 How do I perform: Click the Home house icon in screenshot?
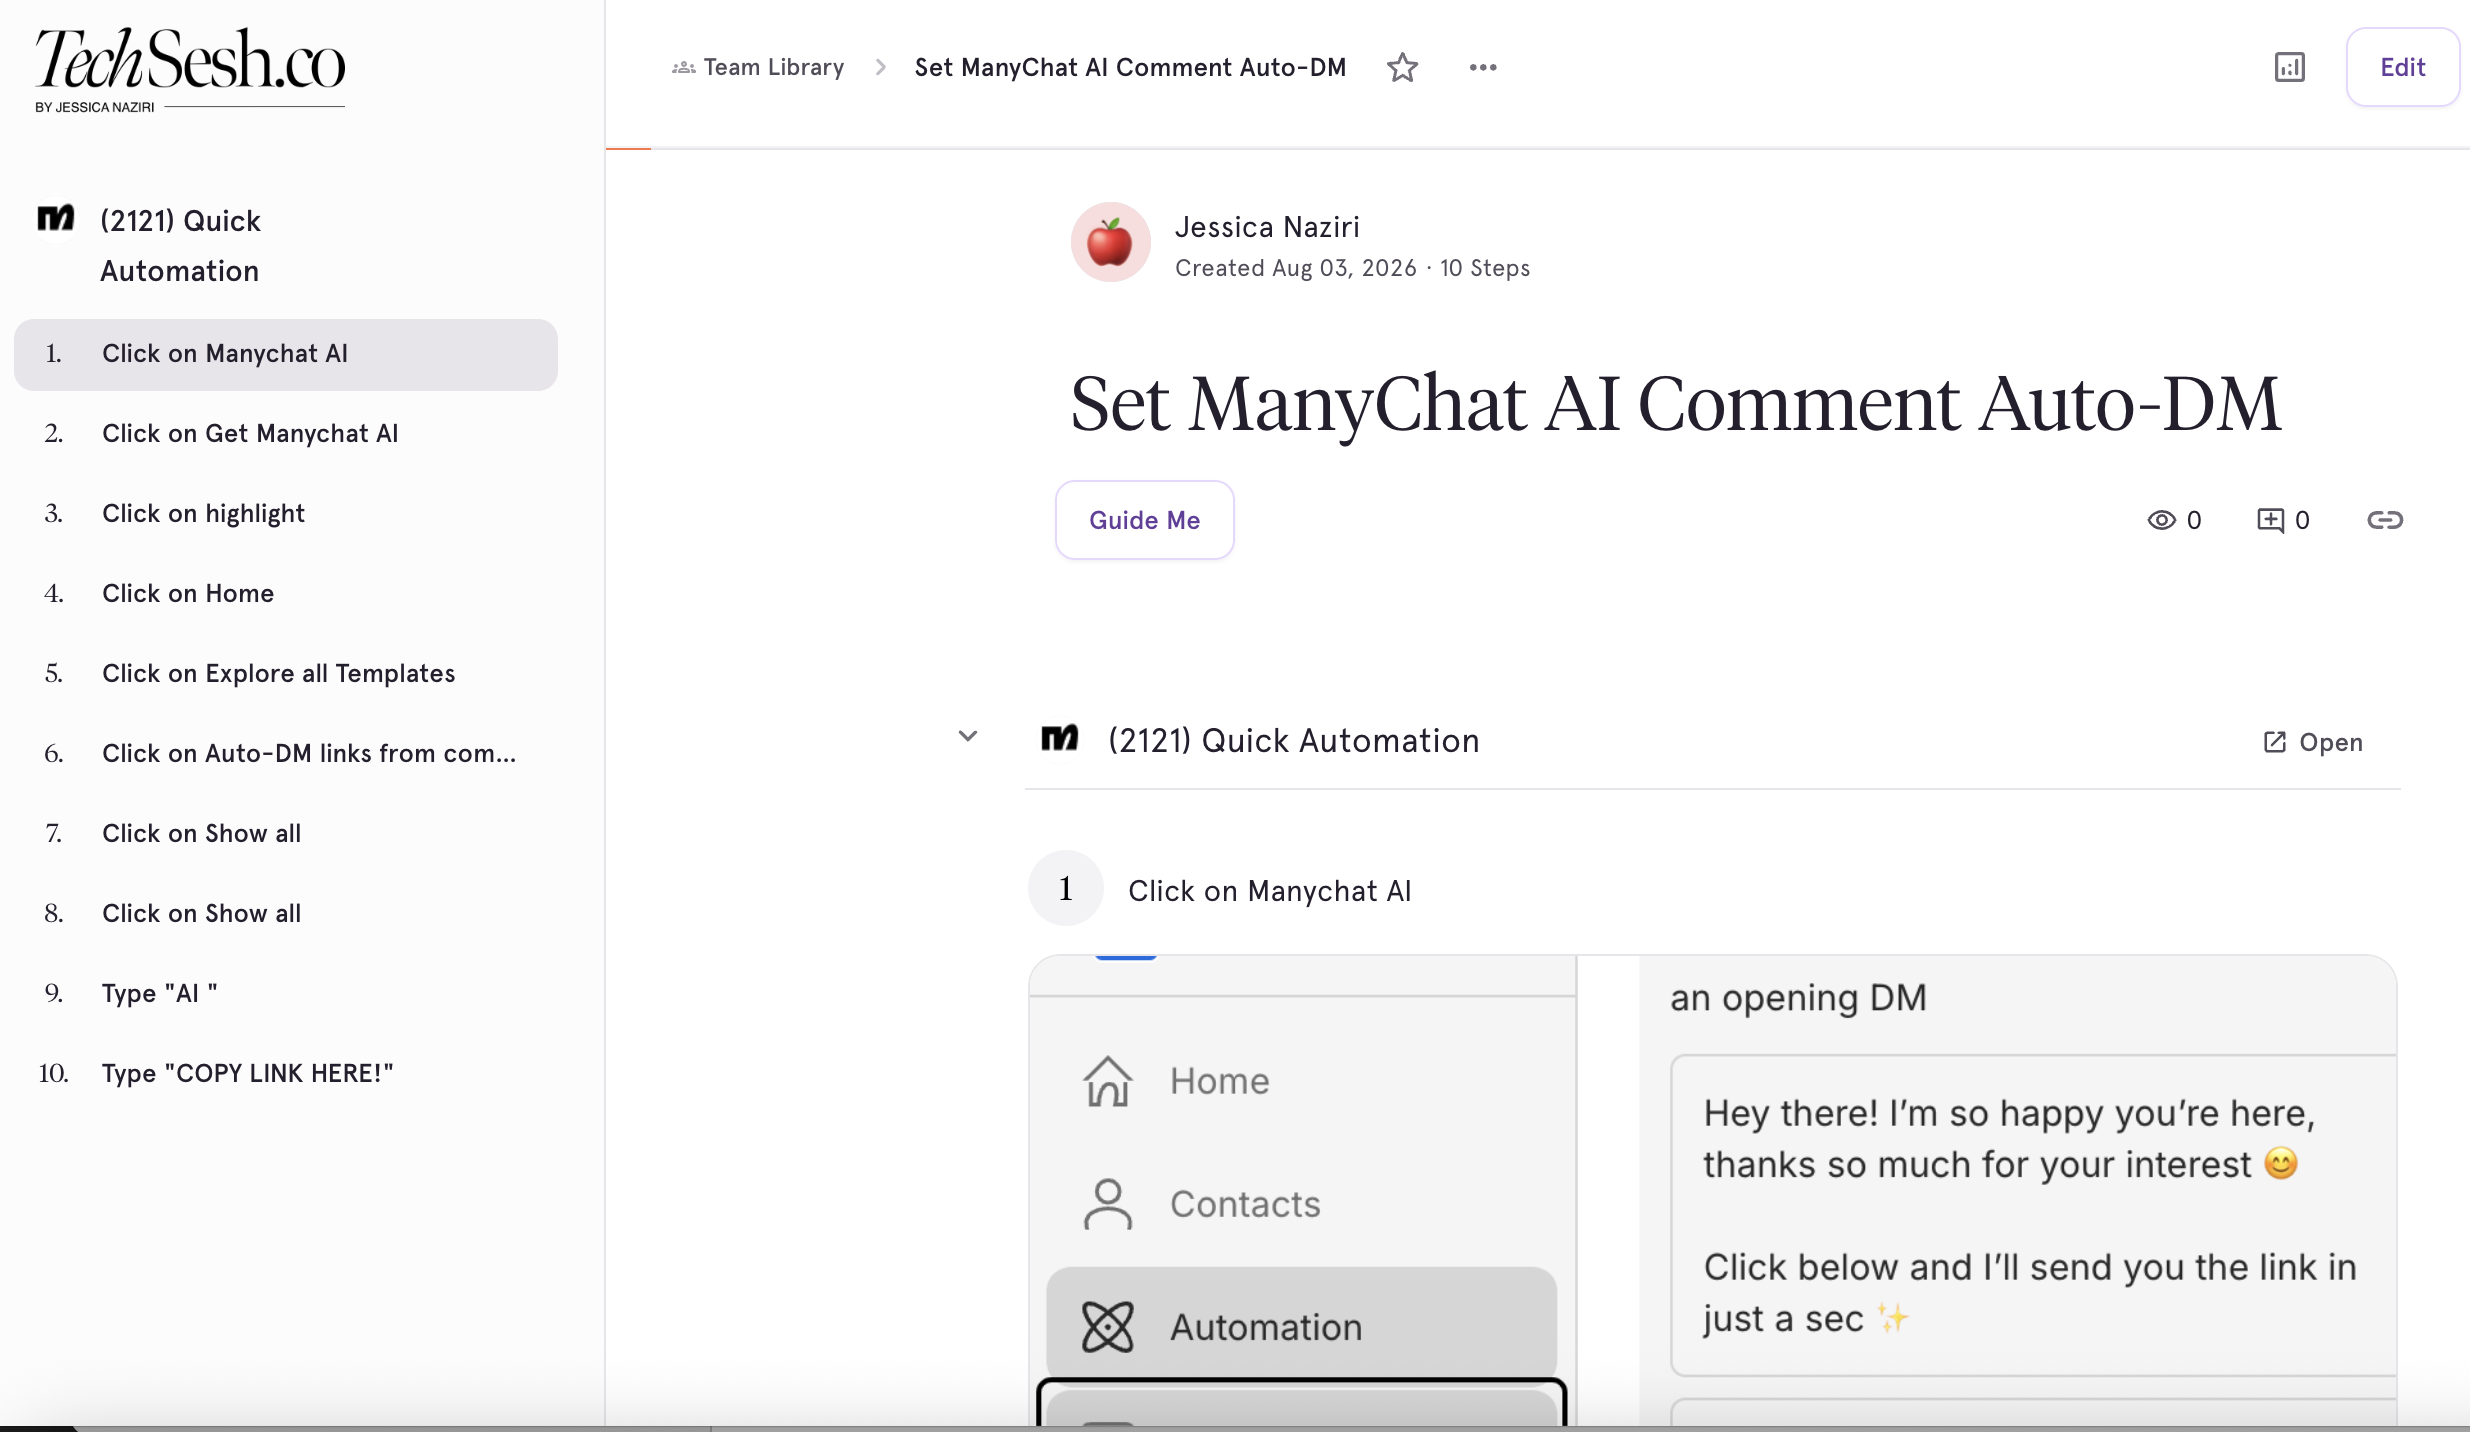pos(1108,1082)
